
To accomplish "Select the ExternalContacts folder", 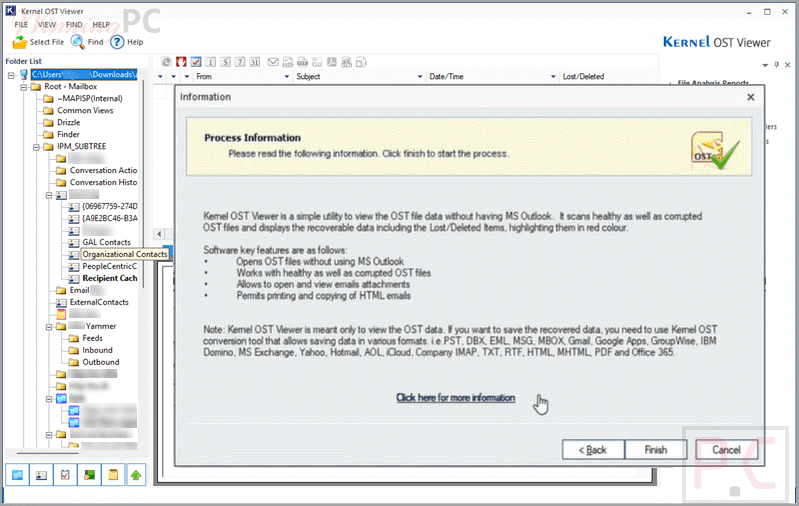I will [x=99, y=302].
